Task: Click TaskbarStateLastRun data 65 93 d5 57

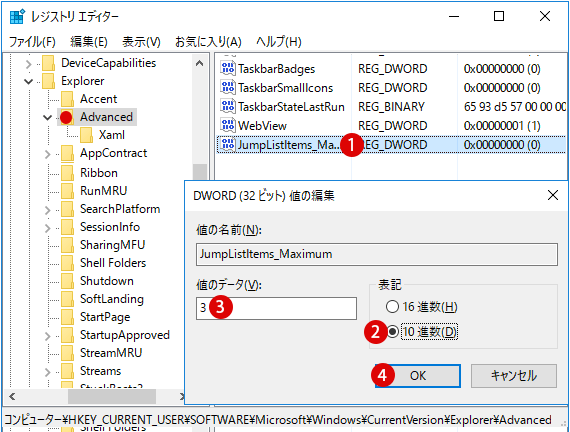Action: click(515, 107)
